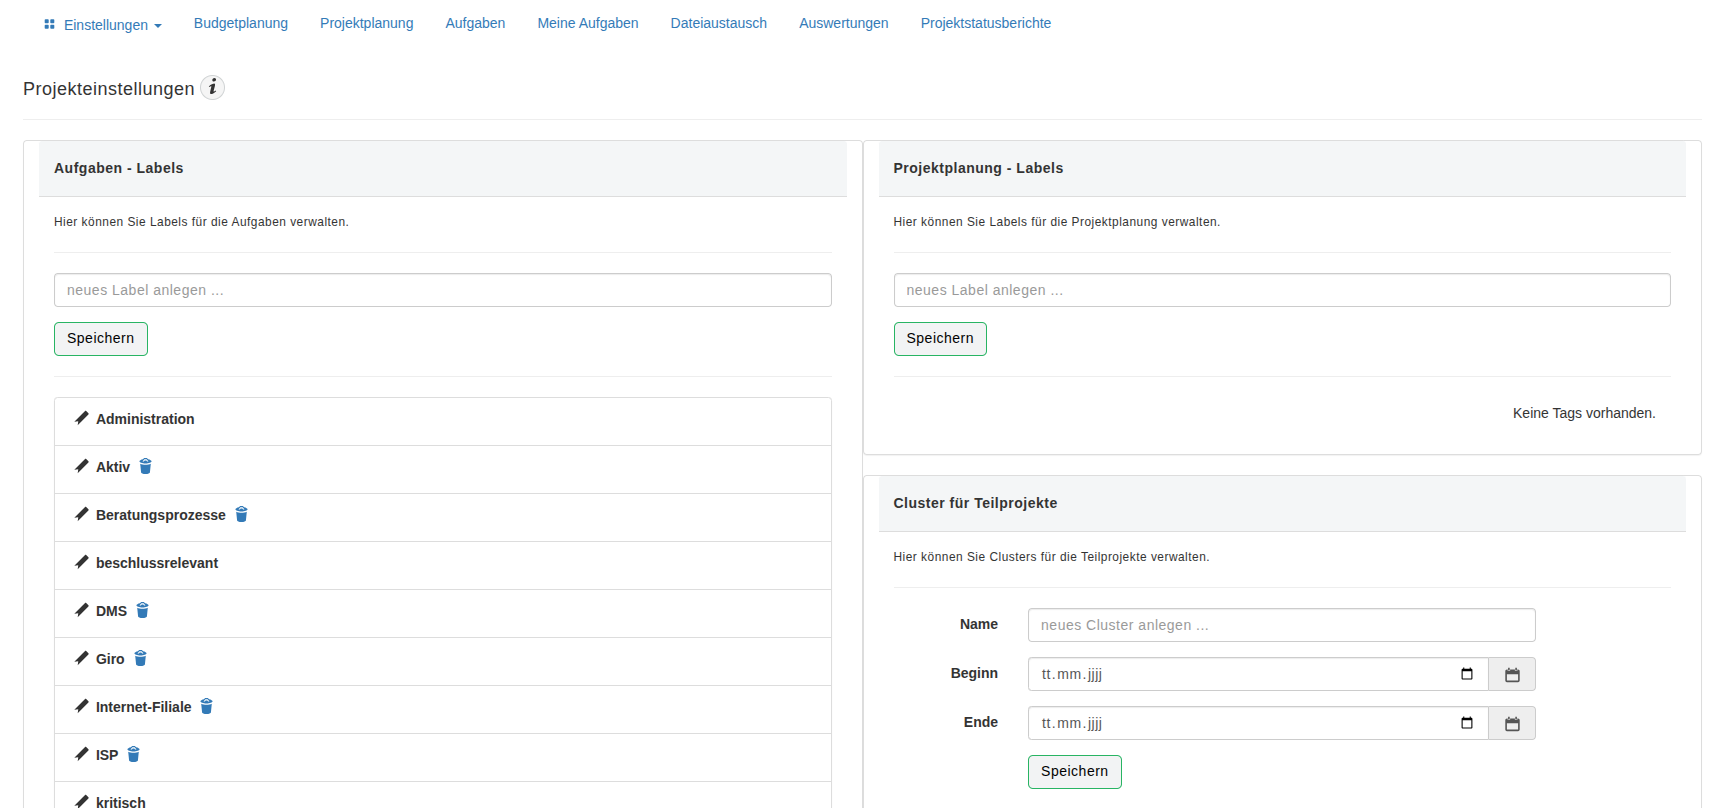Navigate to Dateiaustausch
Screen dimensions: 1709x808
718,23
